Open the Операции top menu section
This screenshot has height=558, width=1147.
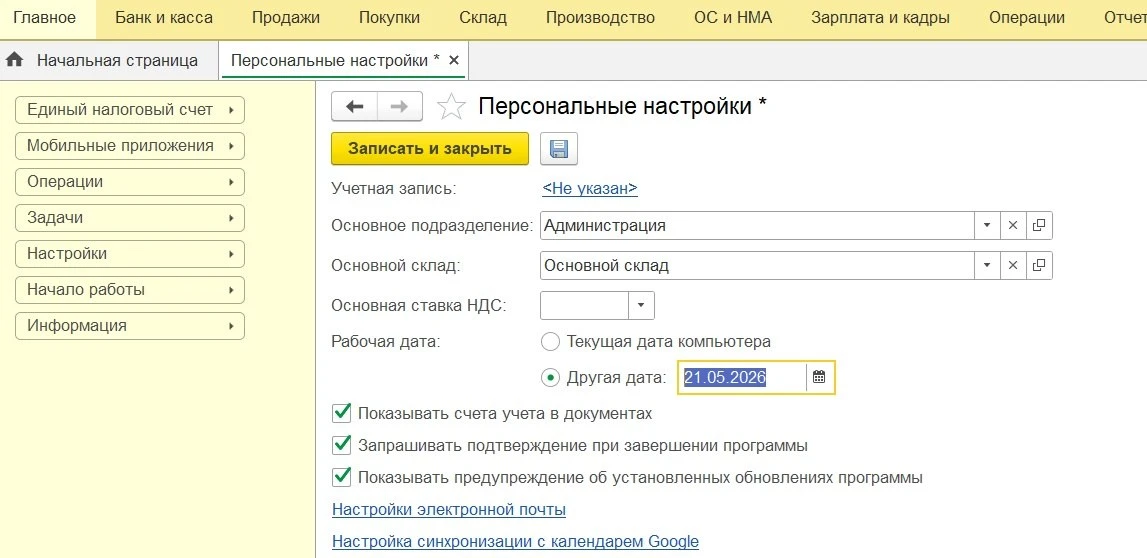[1026, 18]
